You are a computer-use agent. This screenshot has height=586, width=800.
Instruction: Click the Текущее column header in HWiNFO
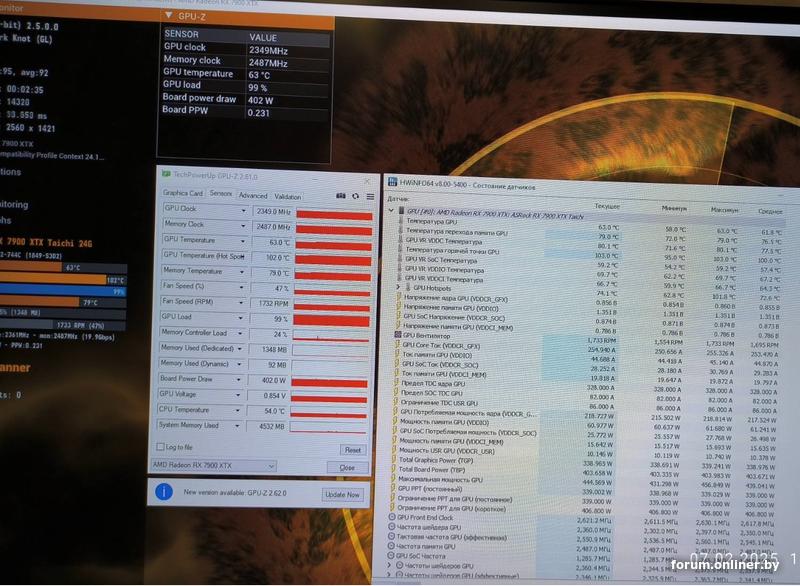607,206
